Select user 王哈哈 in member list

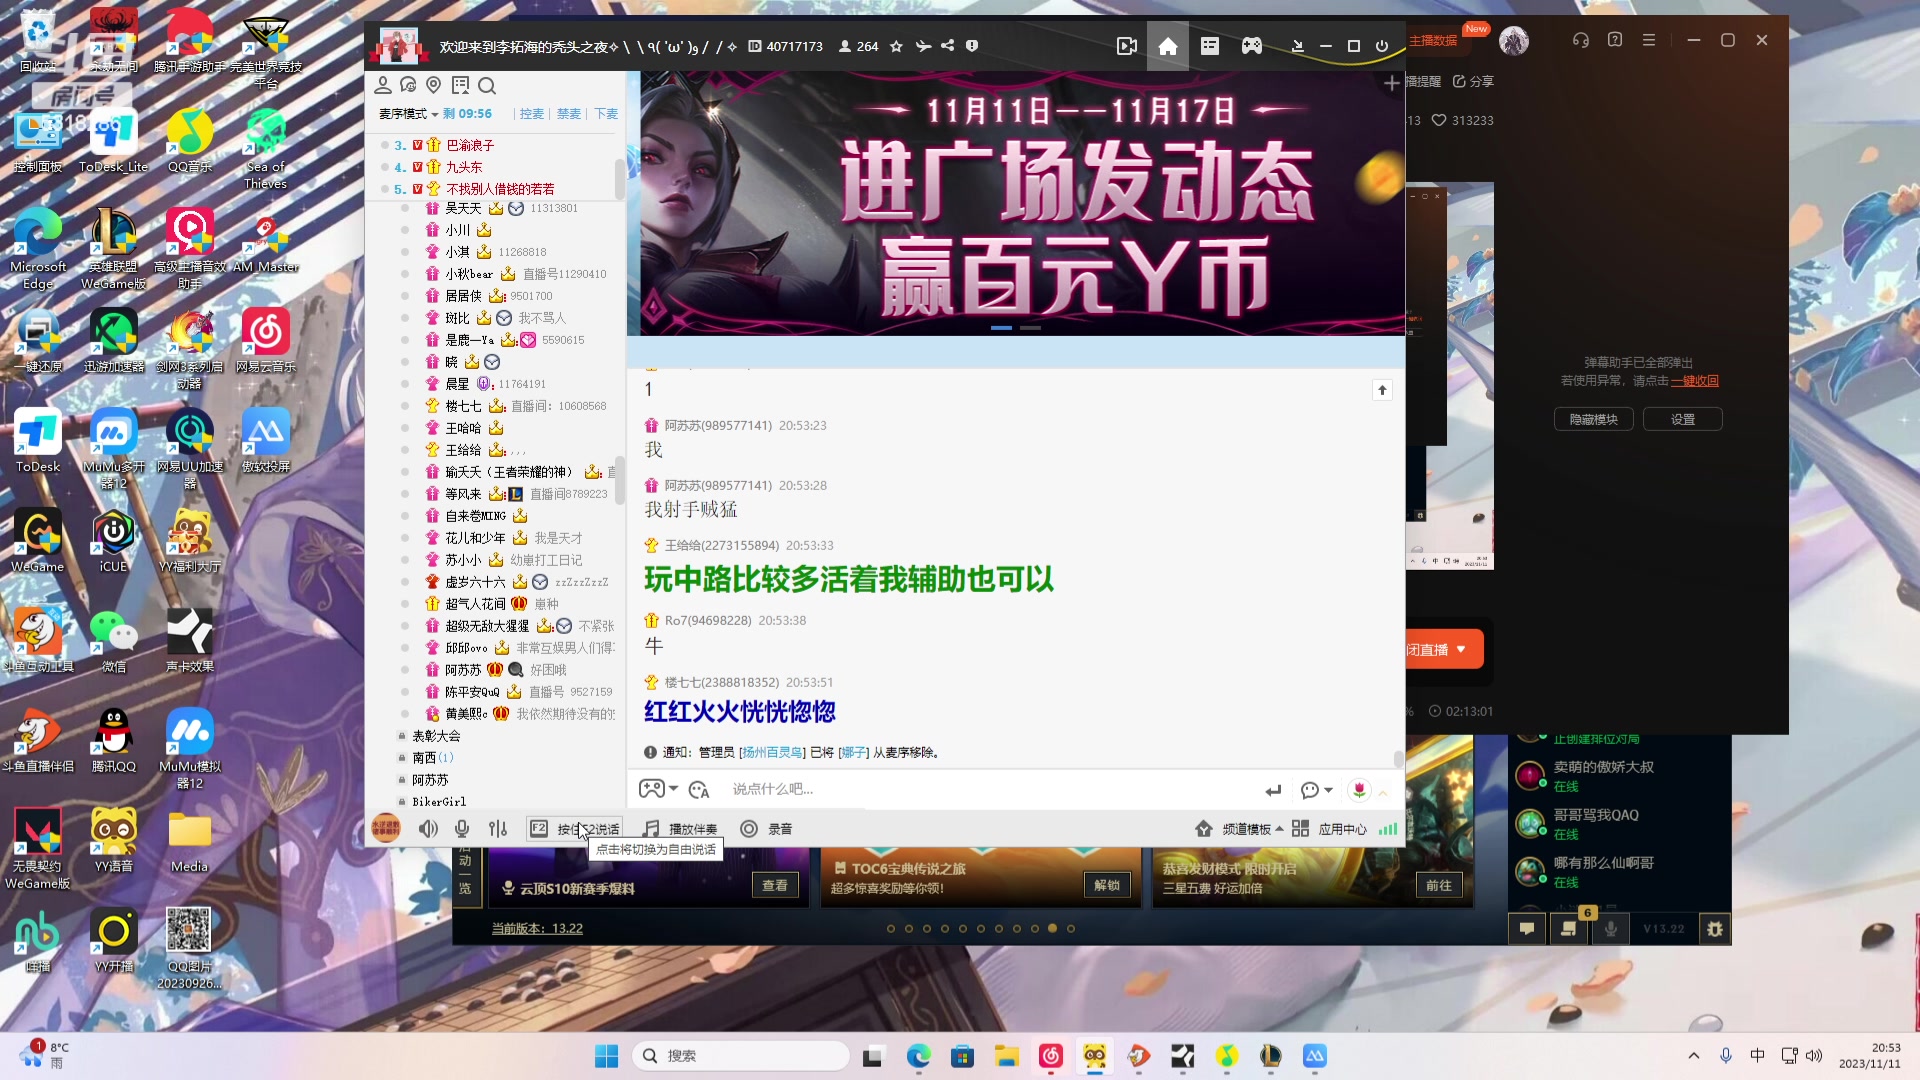click(463, 428)
